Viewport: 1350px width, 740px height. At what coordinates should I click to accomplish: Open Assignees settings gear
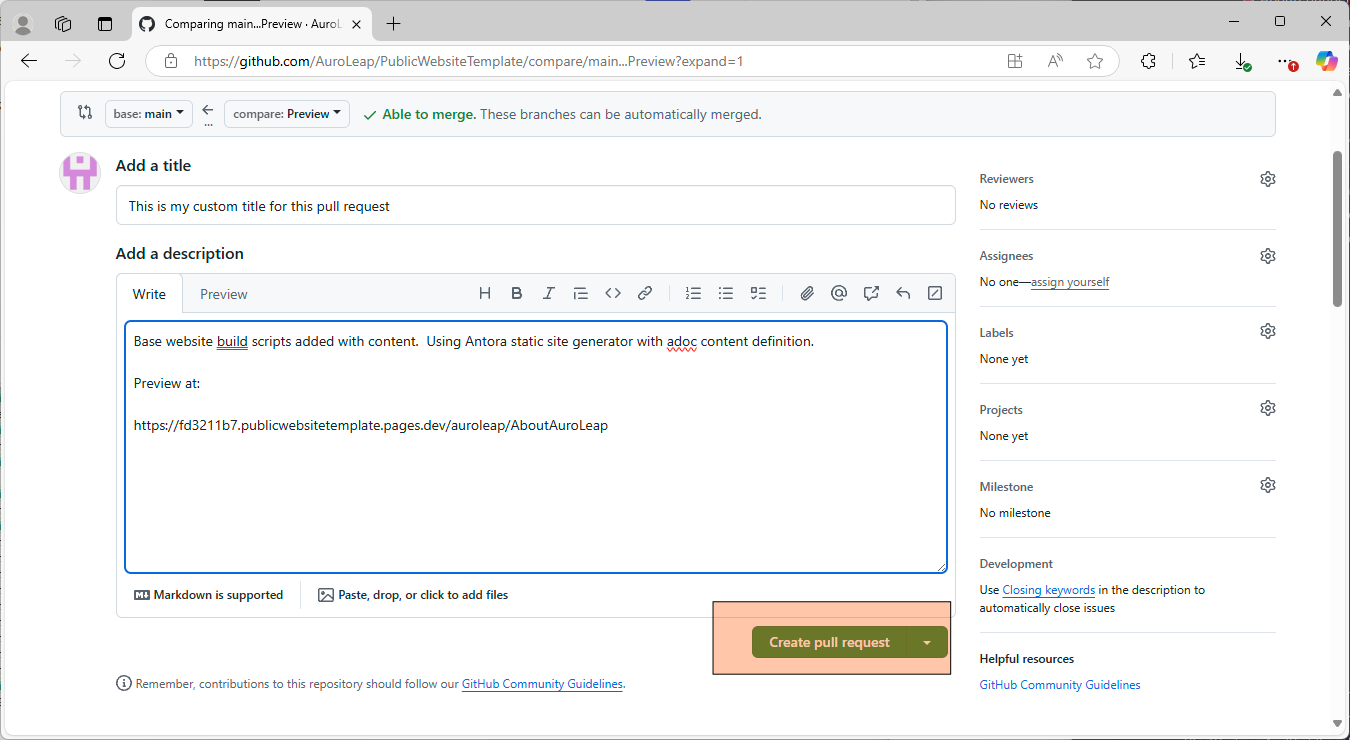[x=1268, y=256]
